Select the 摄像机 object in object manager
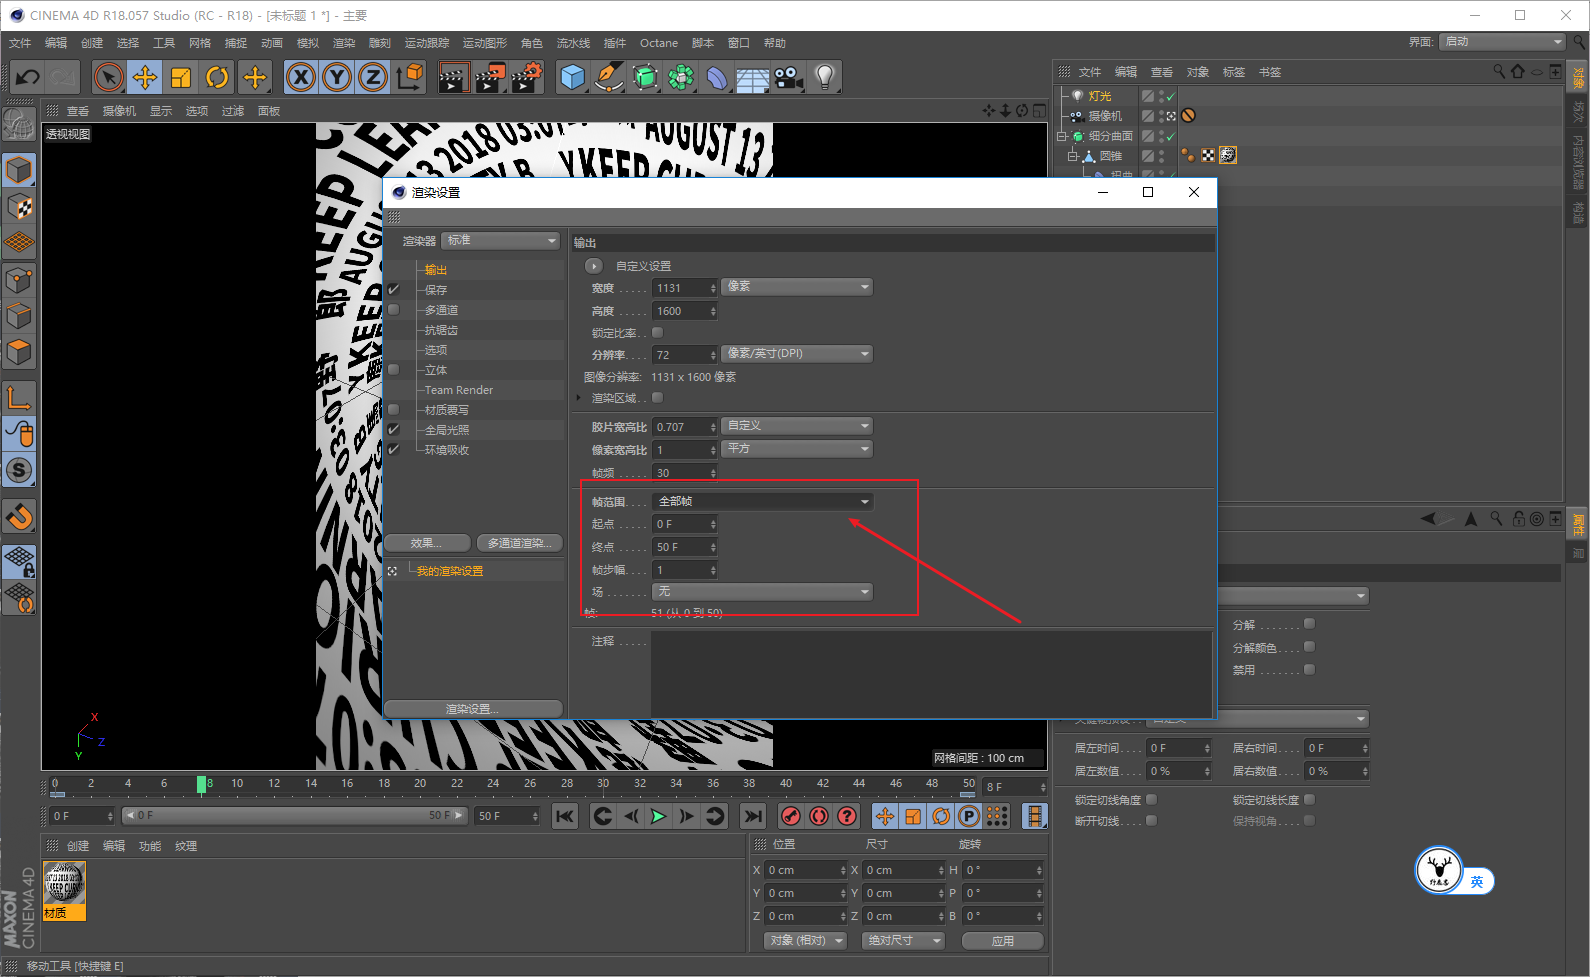 click(x=1105, y=116)
